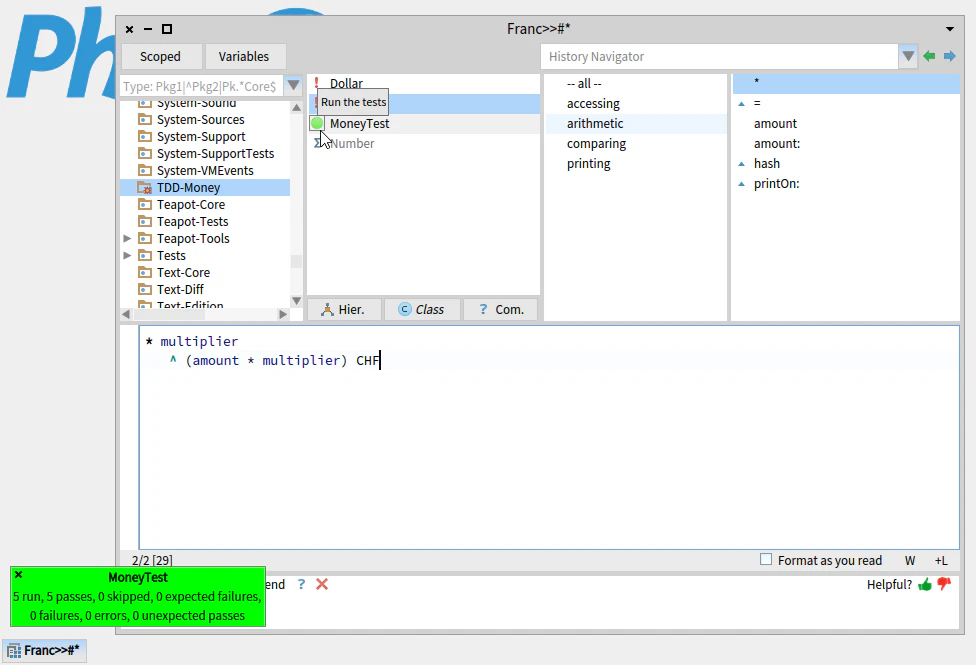Viewport: 976px width, 665px height.
Task: Select the printing protocol
Action: pos(636,163)
